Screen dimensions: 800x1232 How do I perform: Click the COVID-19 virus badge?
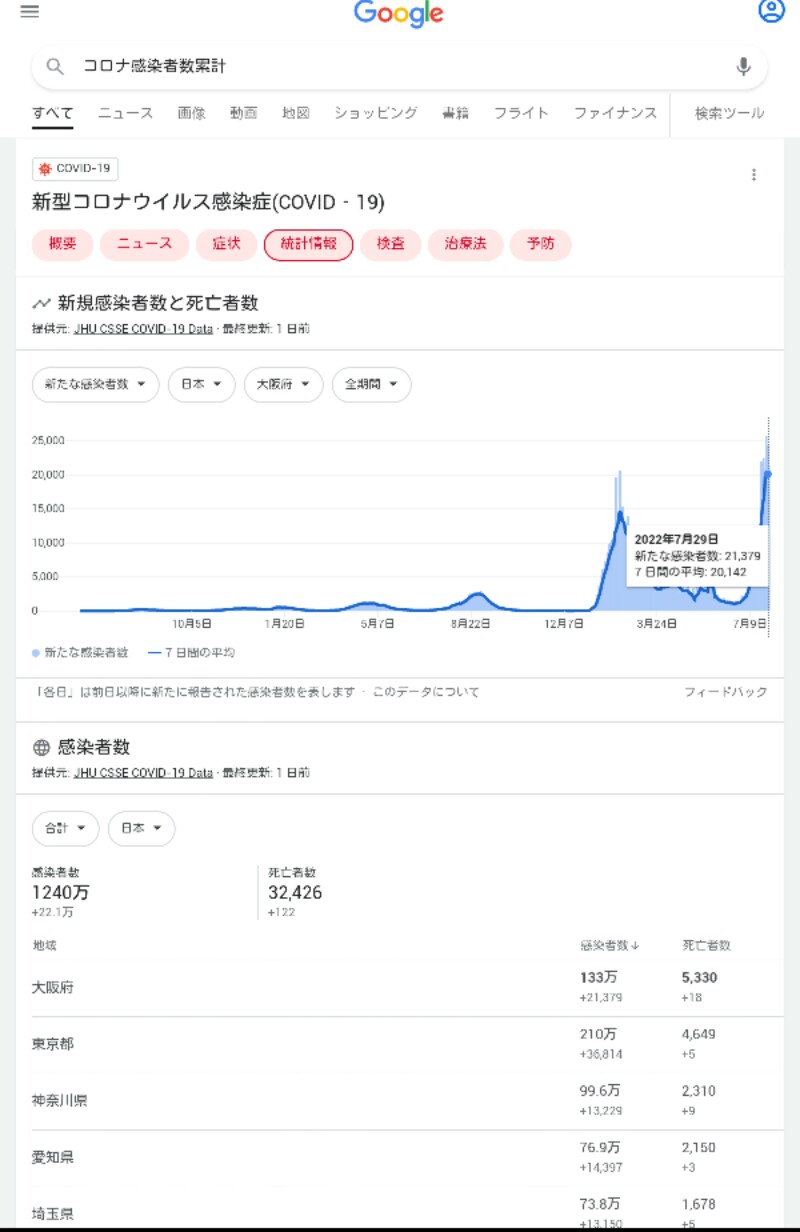pyautogui.click(x=75, y=169)
